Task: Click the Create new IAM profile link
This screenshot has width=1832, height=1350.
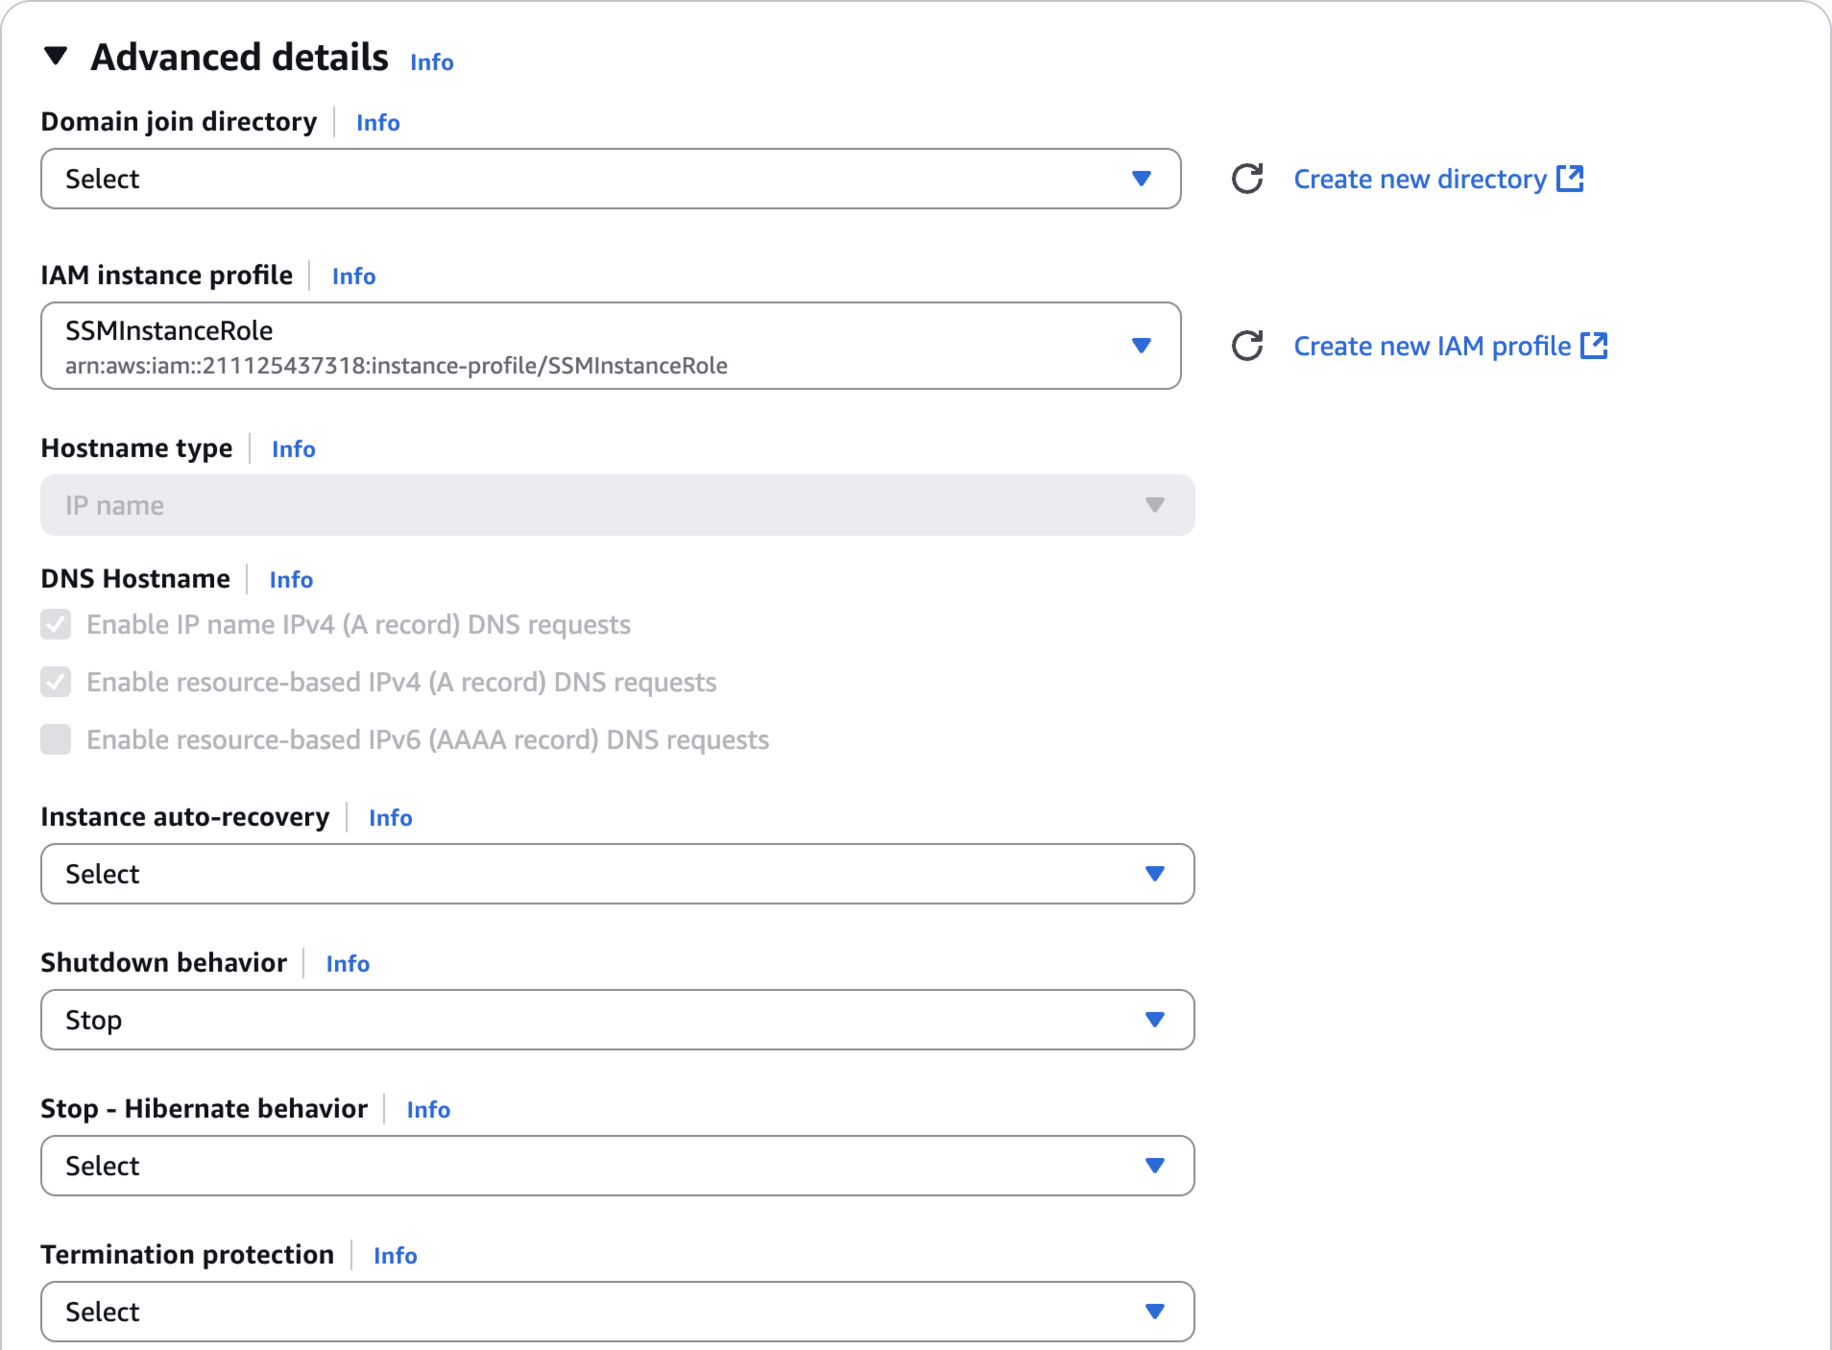Action: [1431, 346]
